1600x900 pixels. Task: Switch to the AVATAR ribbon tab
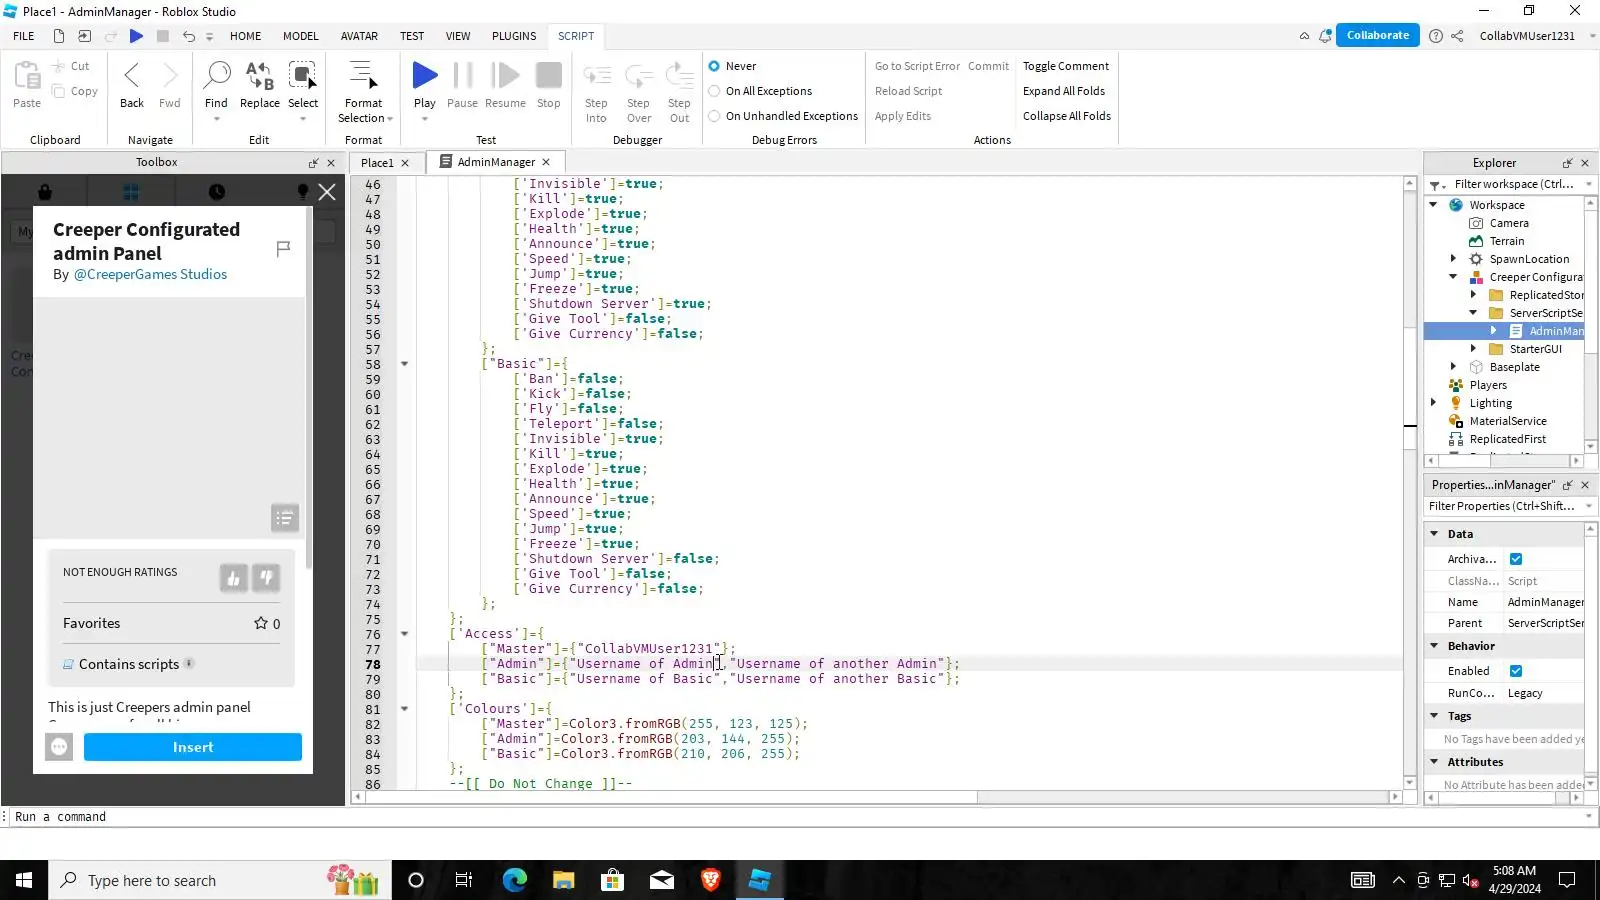click(359, 36)
